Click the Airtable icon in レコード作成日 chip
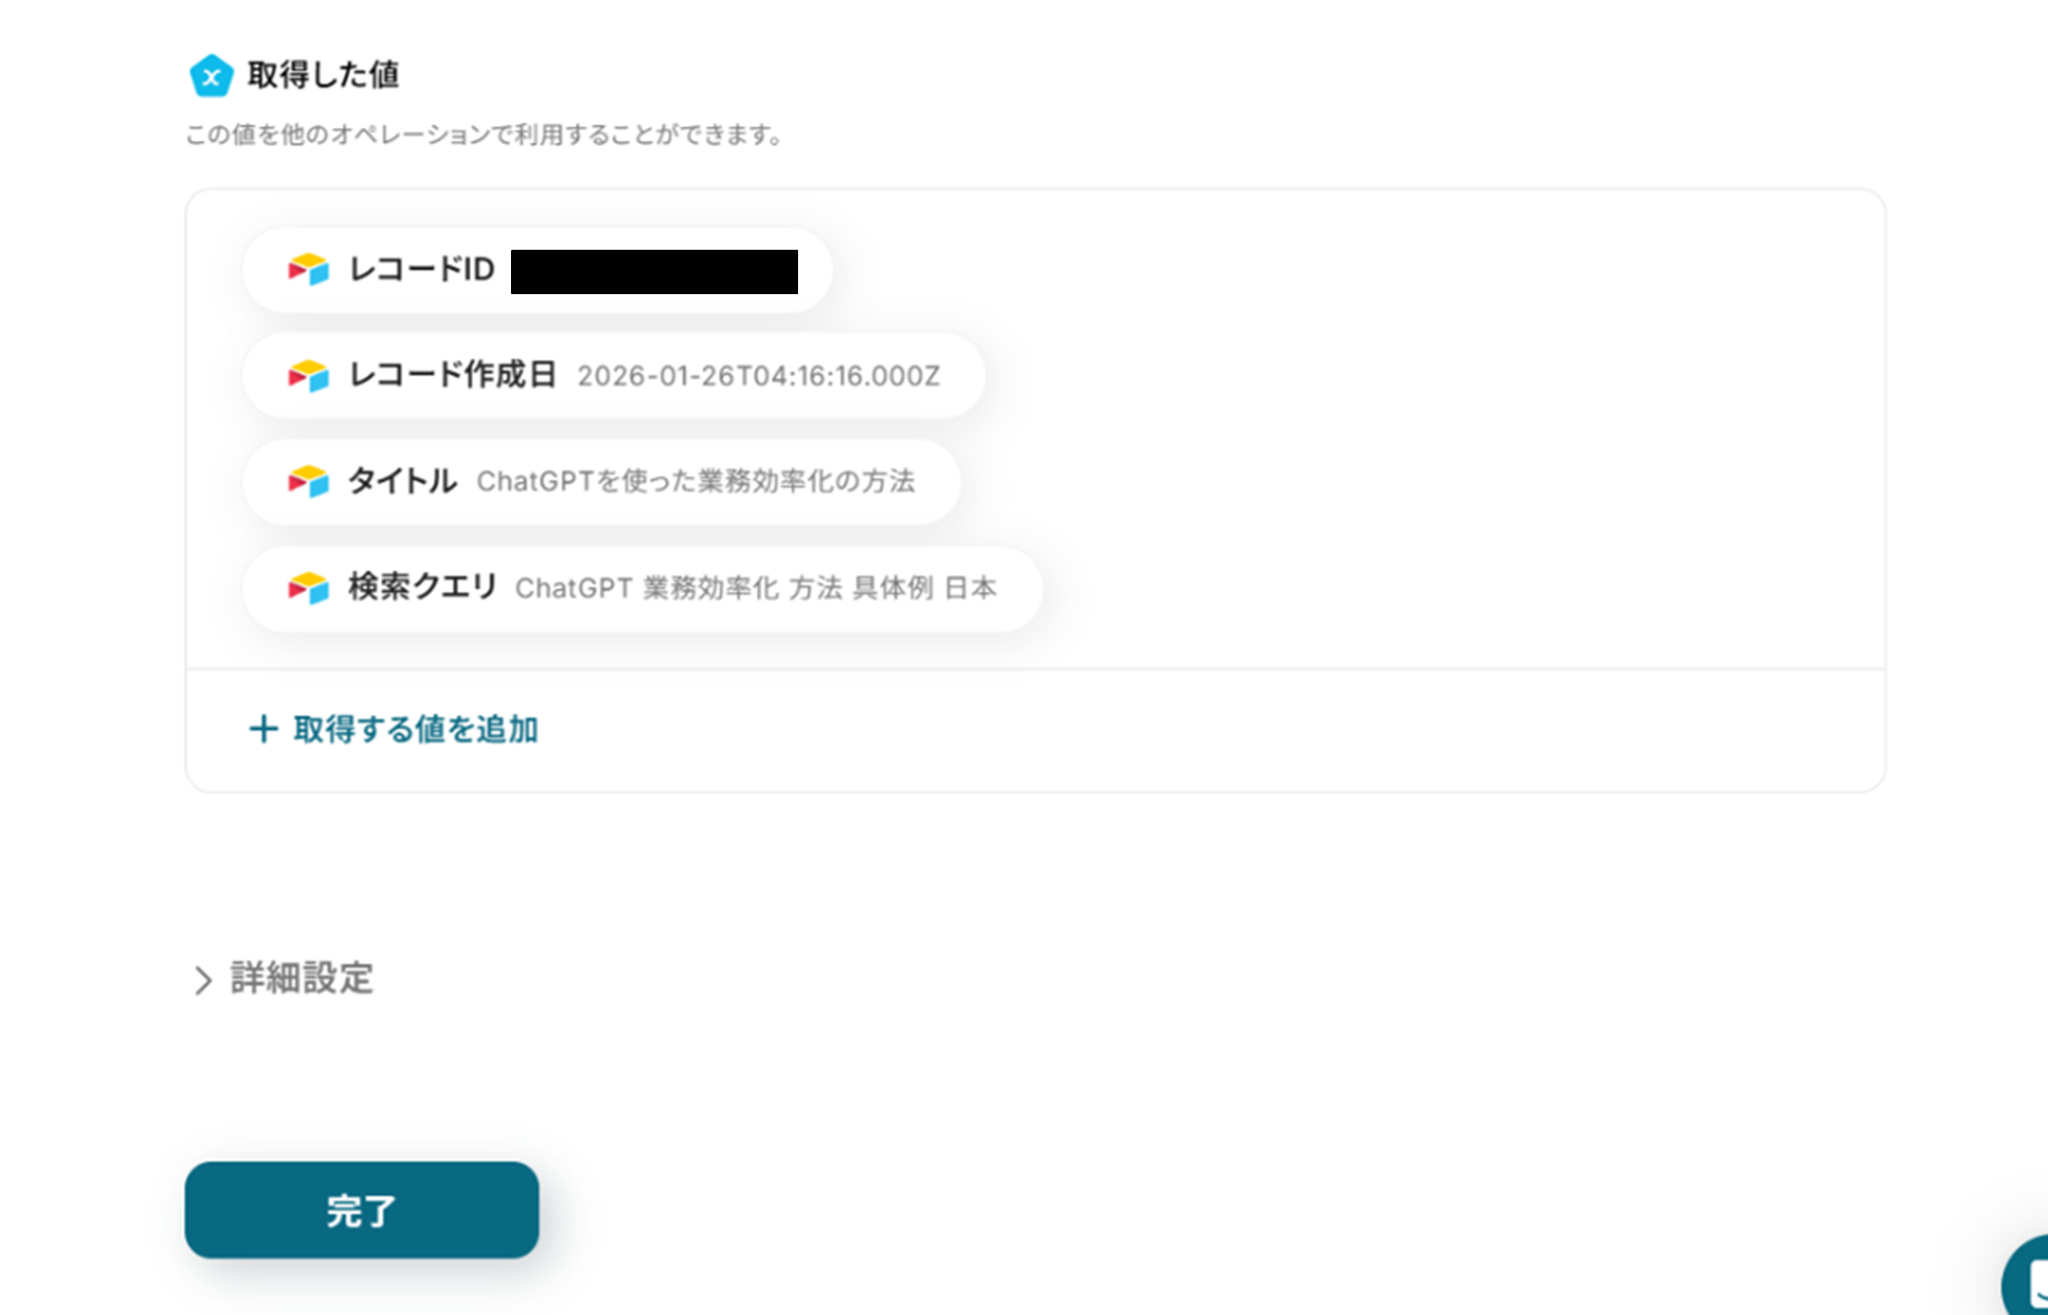Viewport: 2048px width, 1315px height. tap(308, 376)
